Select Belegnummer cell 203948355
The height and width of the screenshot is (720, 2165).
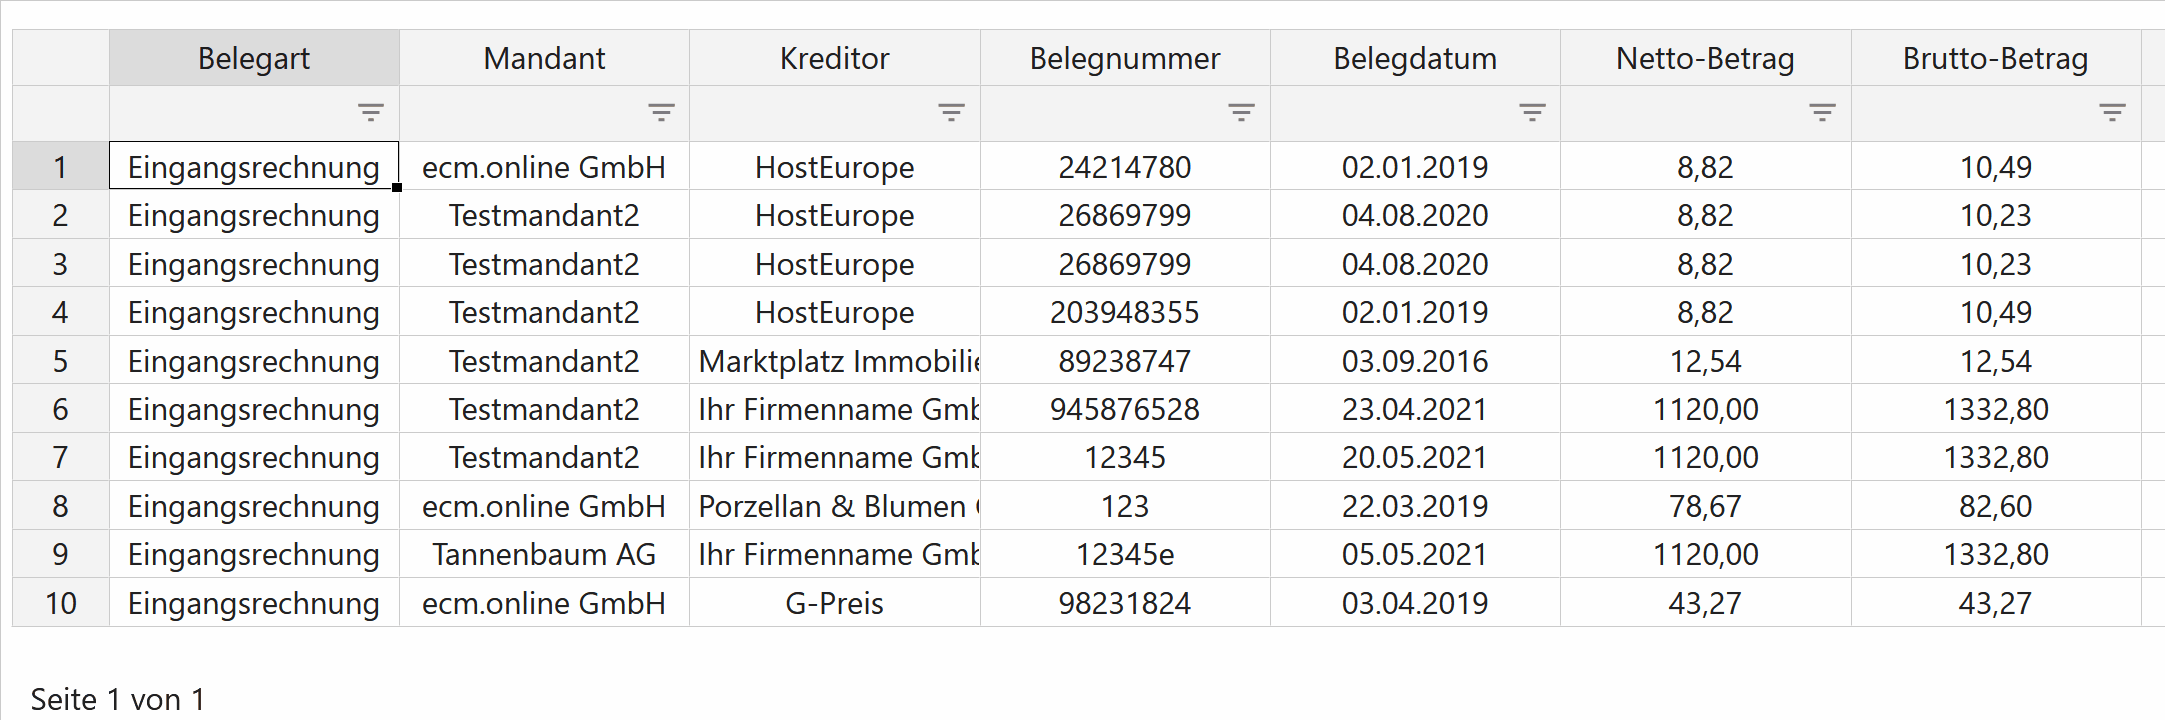tap(1125, 312)
